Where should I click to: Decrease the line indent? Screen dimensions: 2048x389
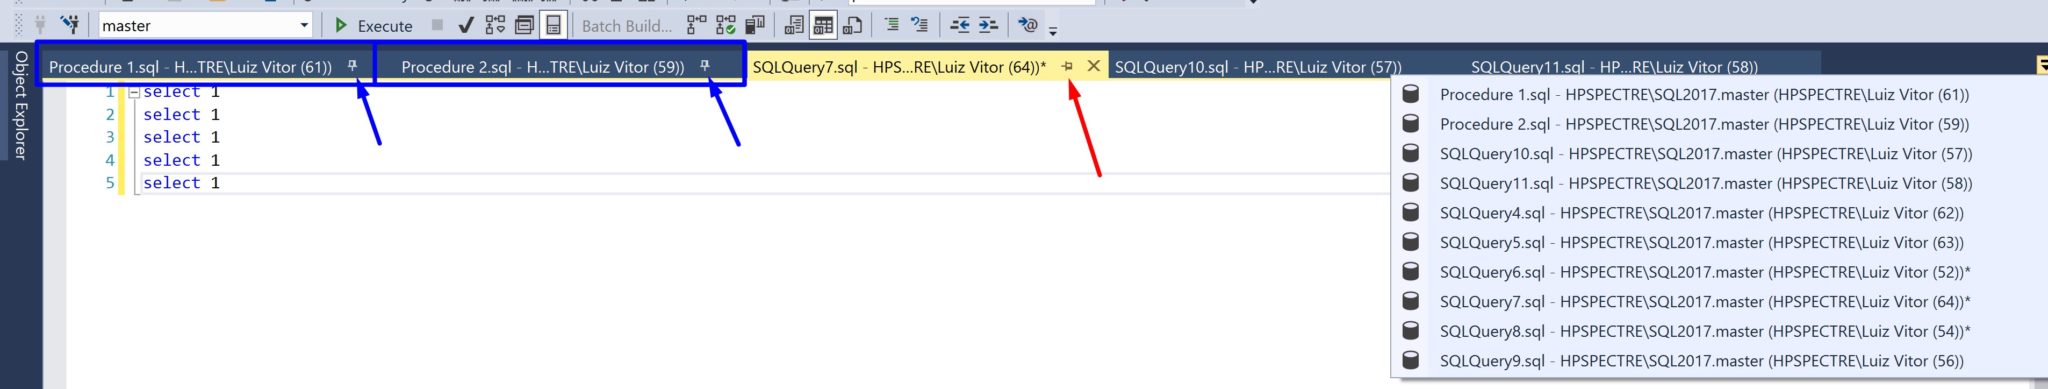pos(960,25)
